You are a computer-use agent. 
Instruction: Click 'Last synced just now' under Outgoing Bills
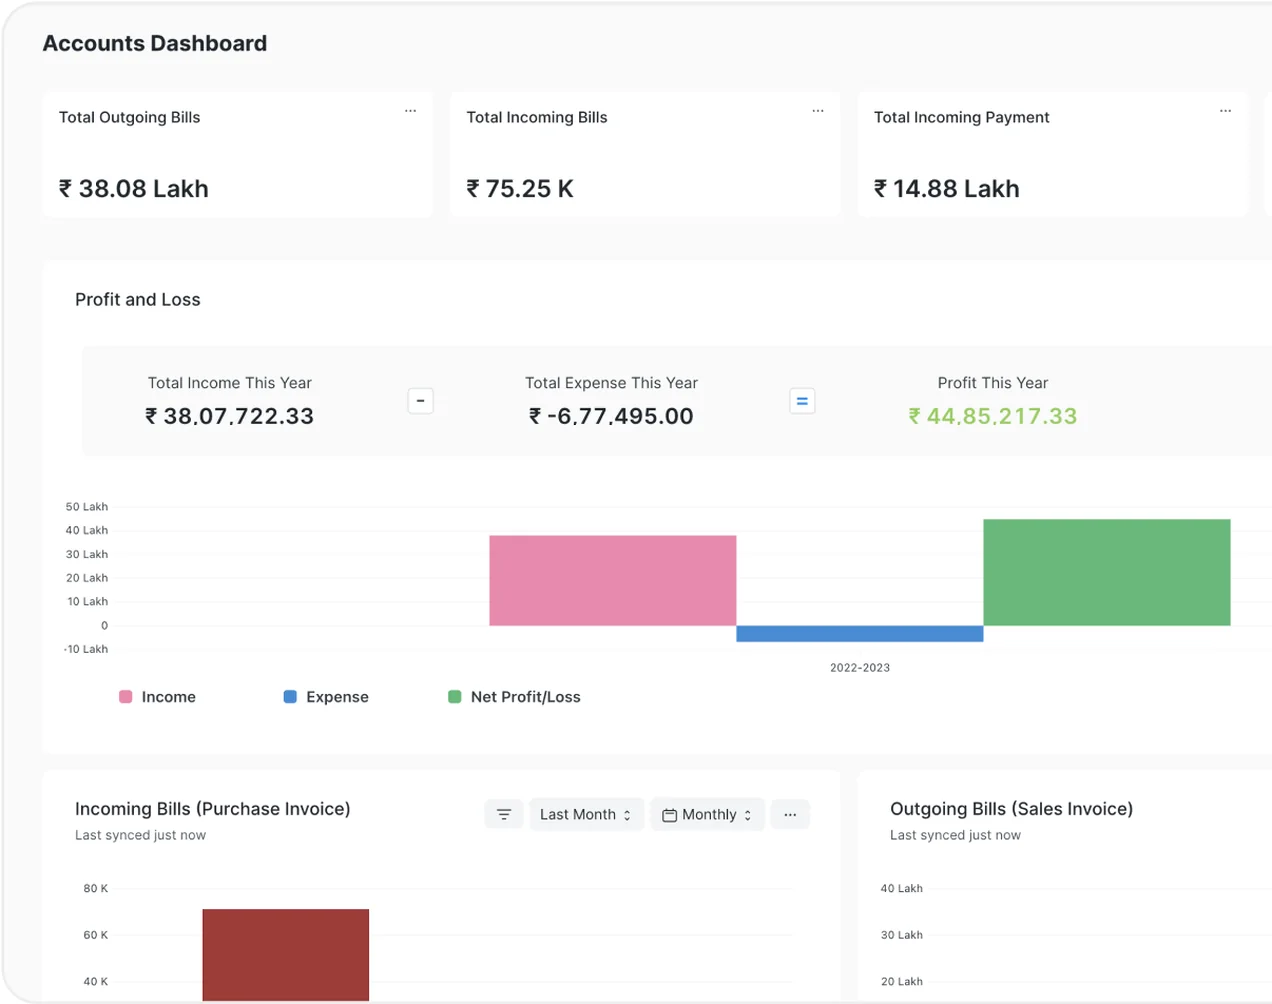point(956,836)
